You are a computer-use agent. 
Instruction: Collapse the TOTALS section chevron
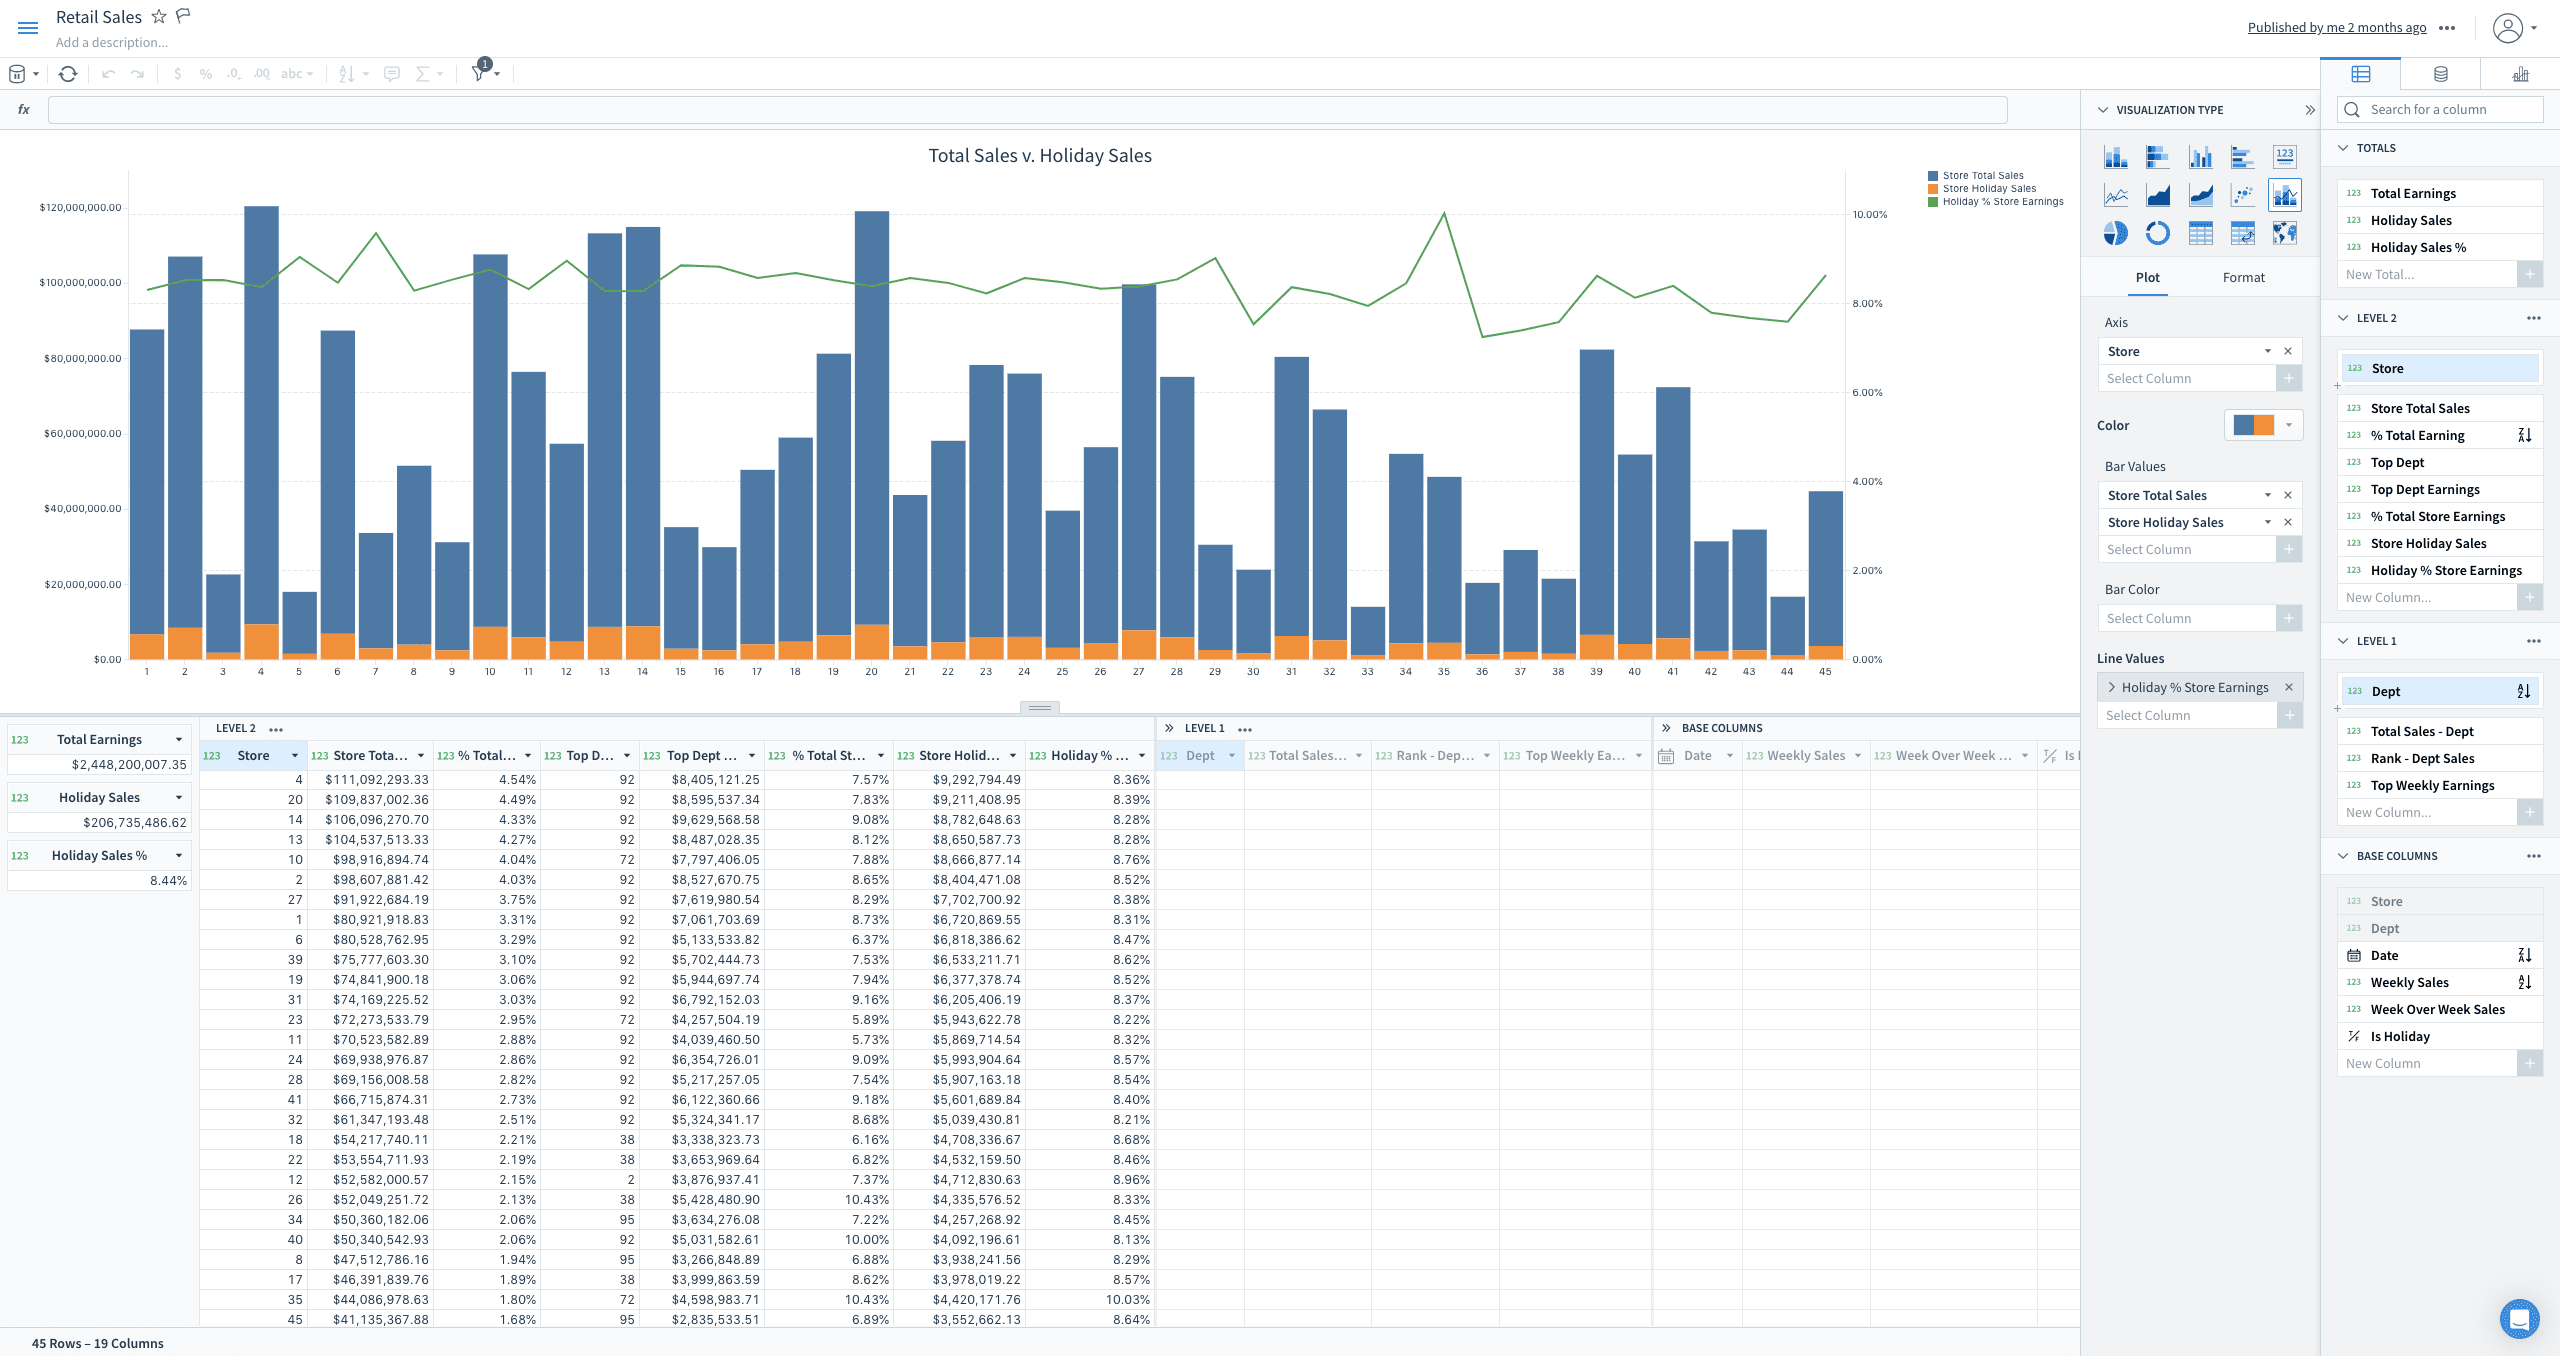pos(2343,148)
